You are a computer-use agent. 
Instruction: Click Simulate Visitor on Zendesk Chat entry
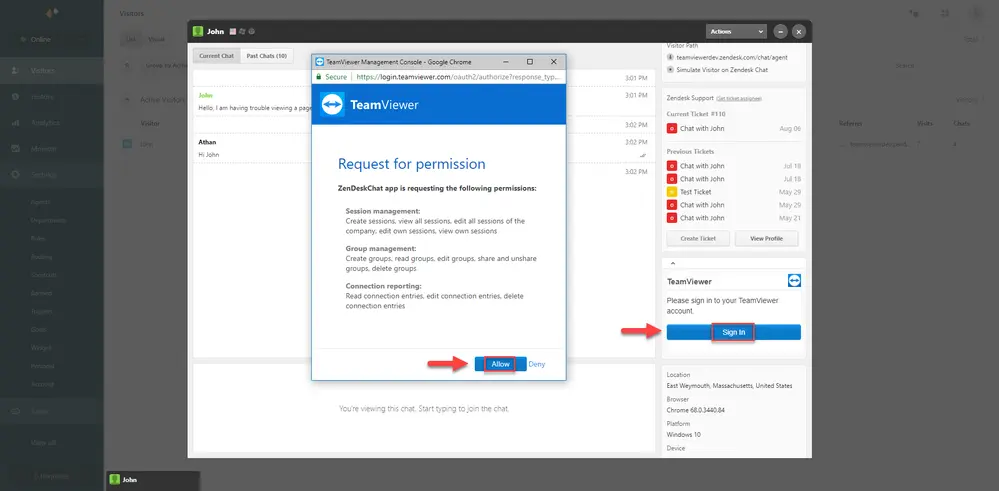722,69
